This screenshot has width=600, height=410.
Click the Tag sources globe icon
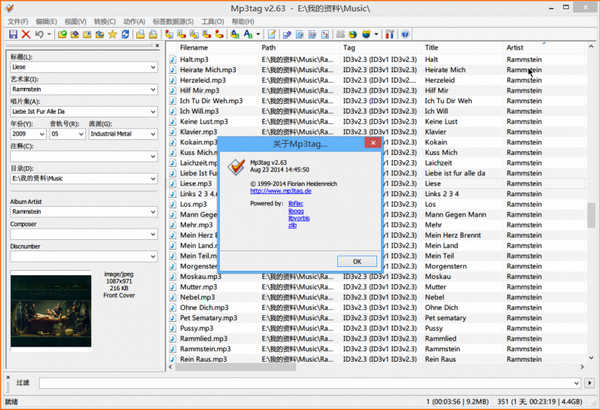point(366,34)
